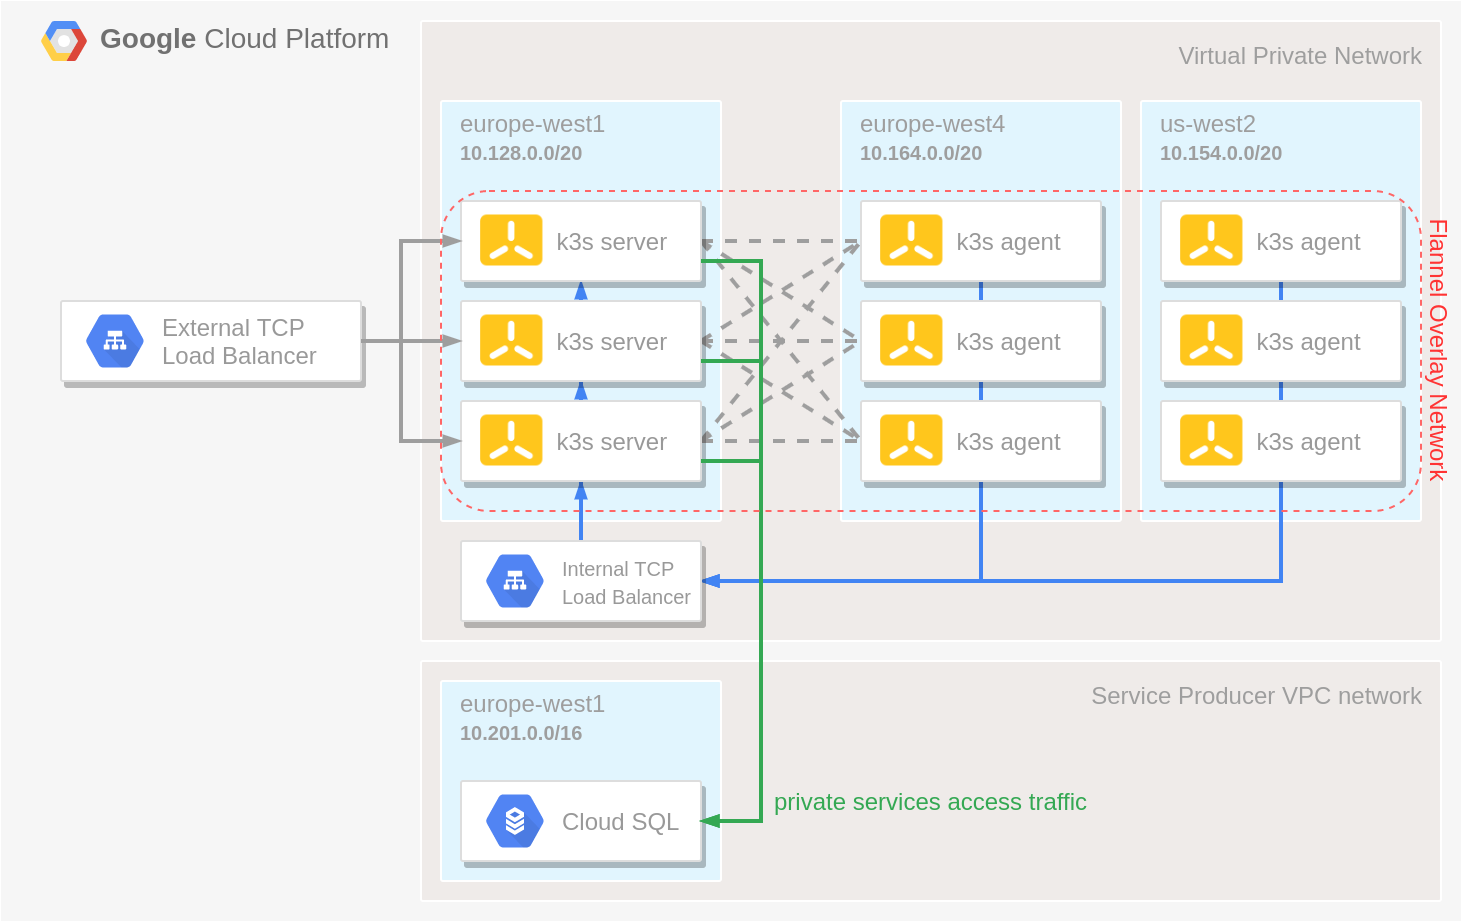1462x922 pixels.
Task: Click 'europe-west1' label above 10.201.0.0/16
Action: [x=532, y=704]
